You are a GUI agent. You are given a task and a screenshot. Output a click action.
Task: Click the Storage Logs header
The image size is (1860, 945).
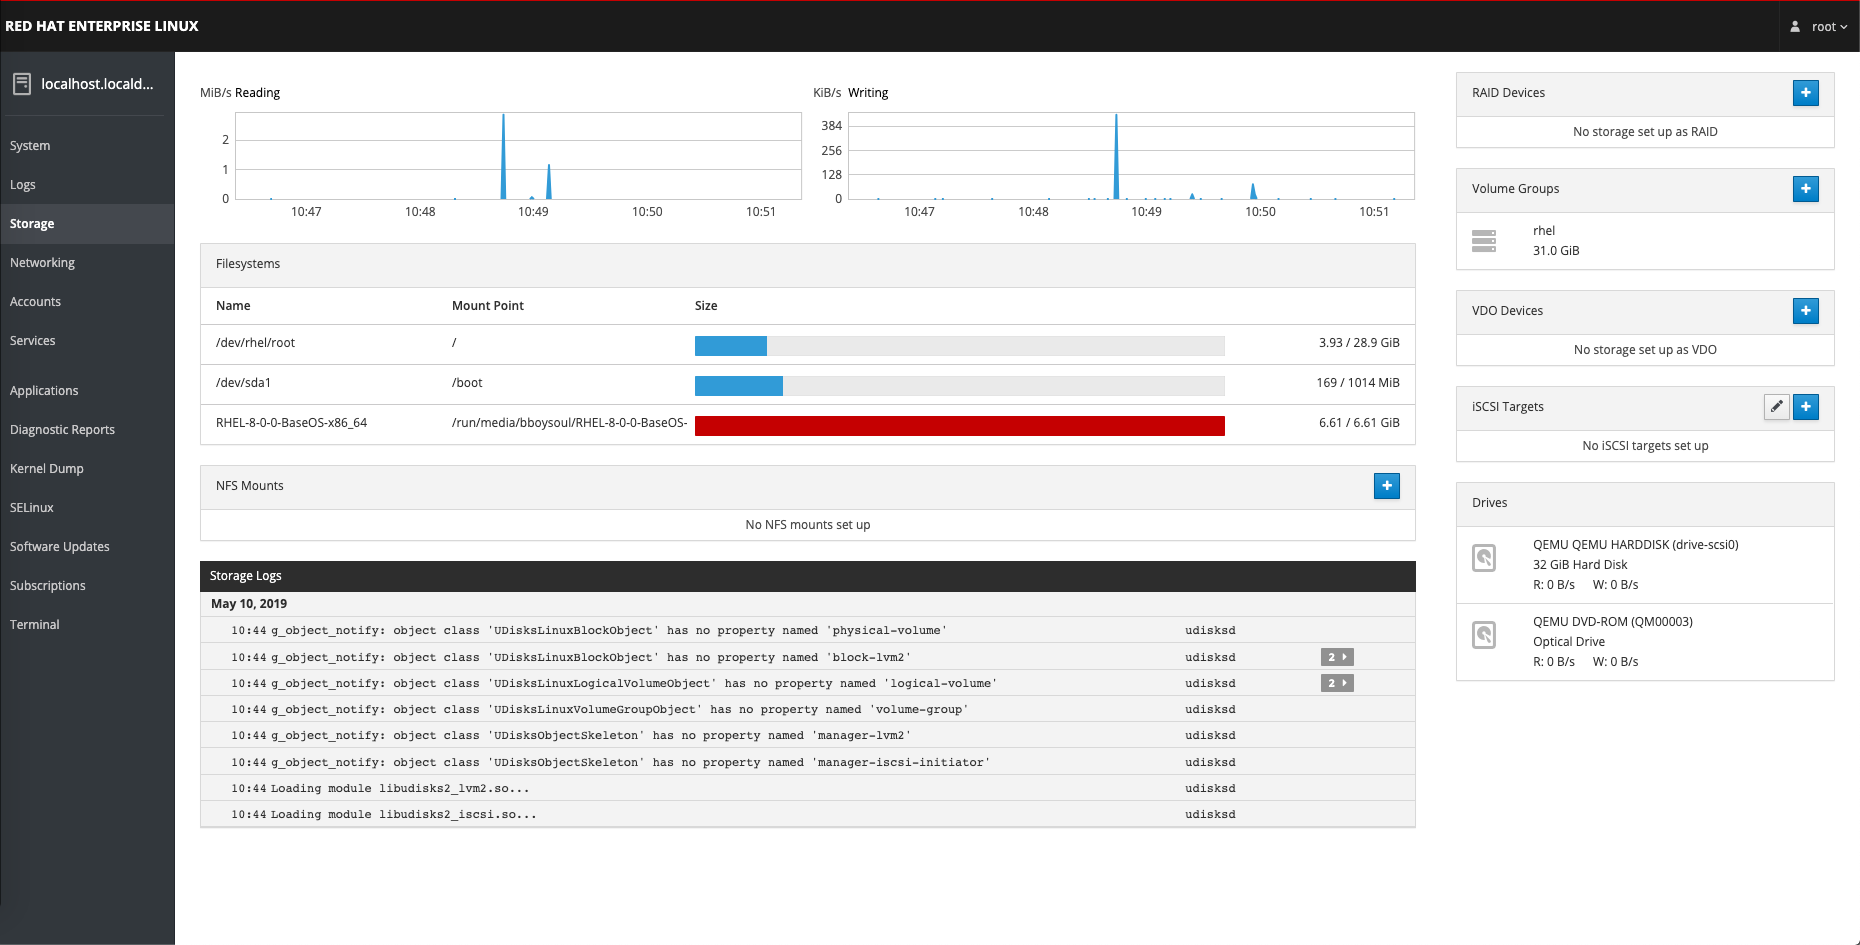tap(807, 576)
